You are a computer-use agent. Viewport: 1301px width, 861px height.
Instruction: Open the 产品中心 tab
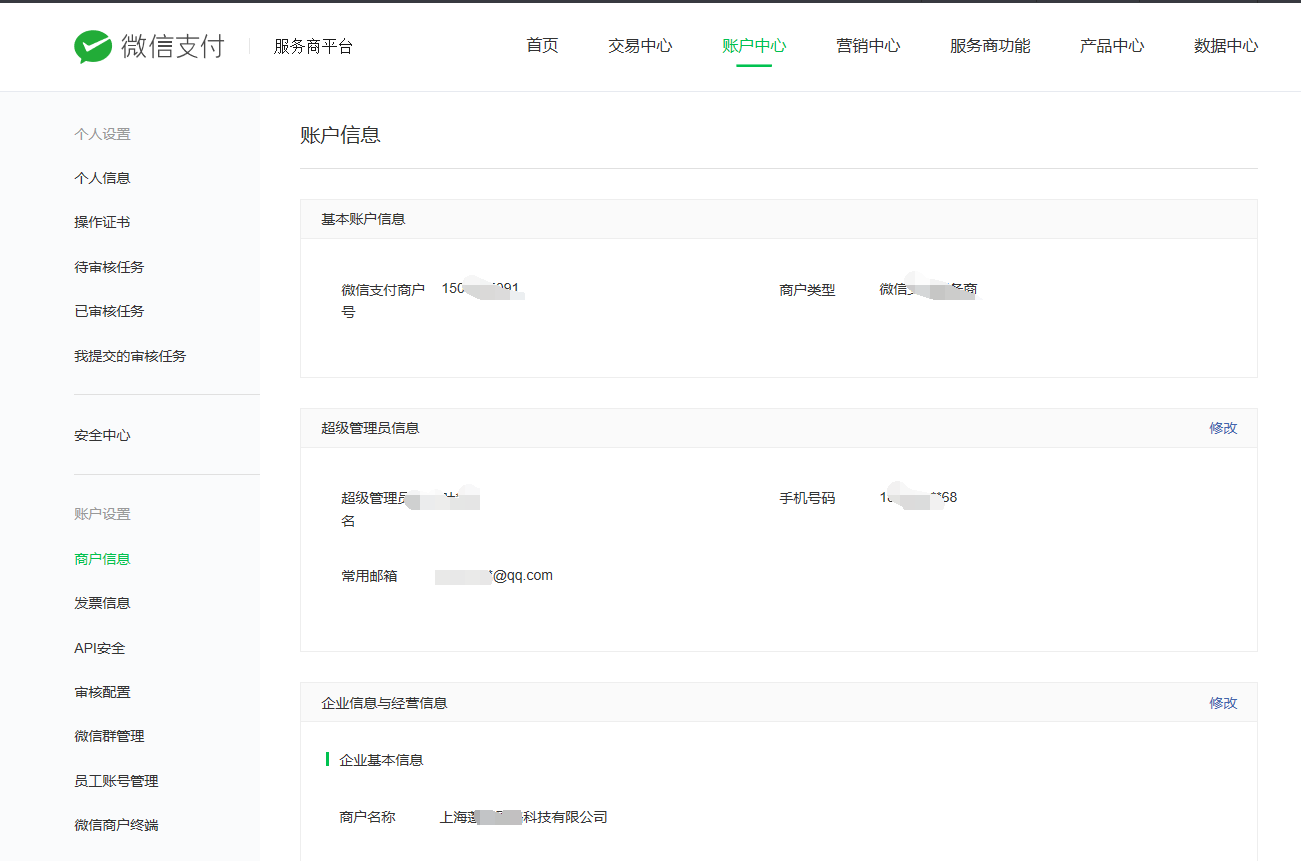click(x=1112, y=46)
